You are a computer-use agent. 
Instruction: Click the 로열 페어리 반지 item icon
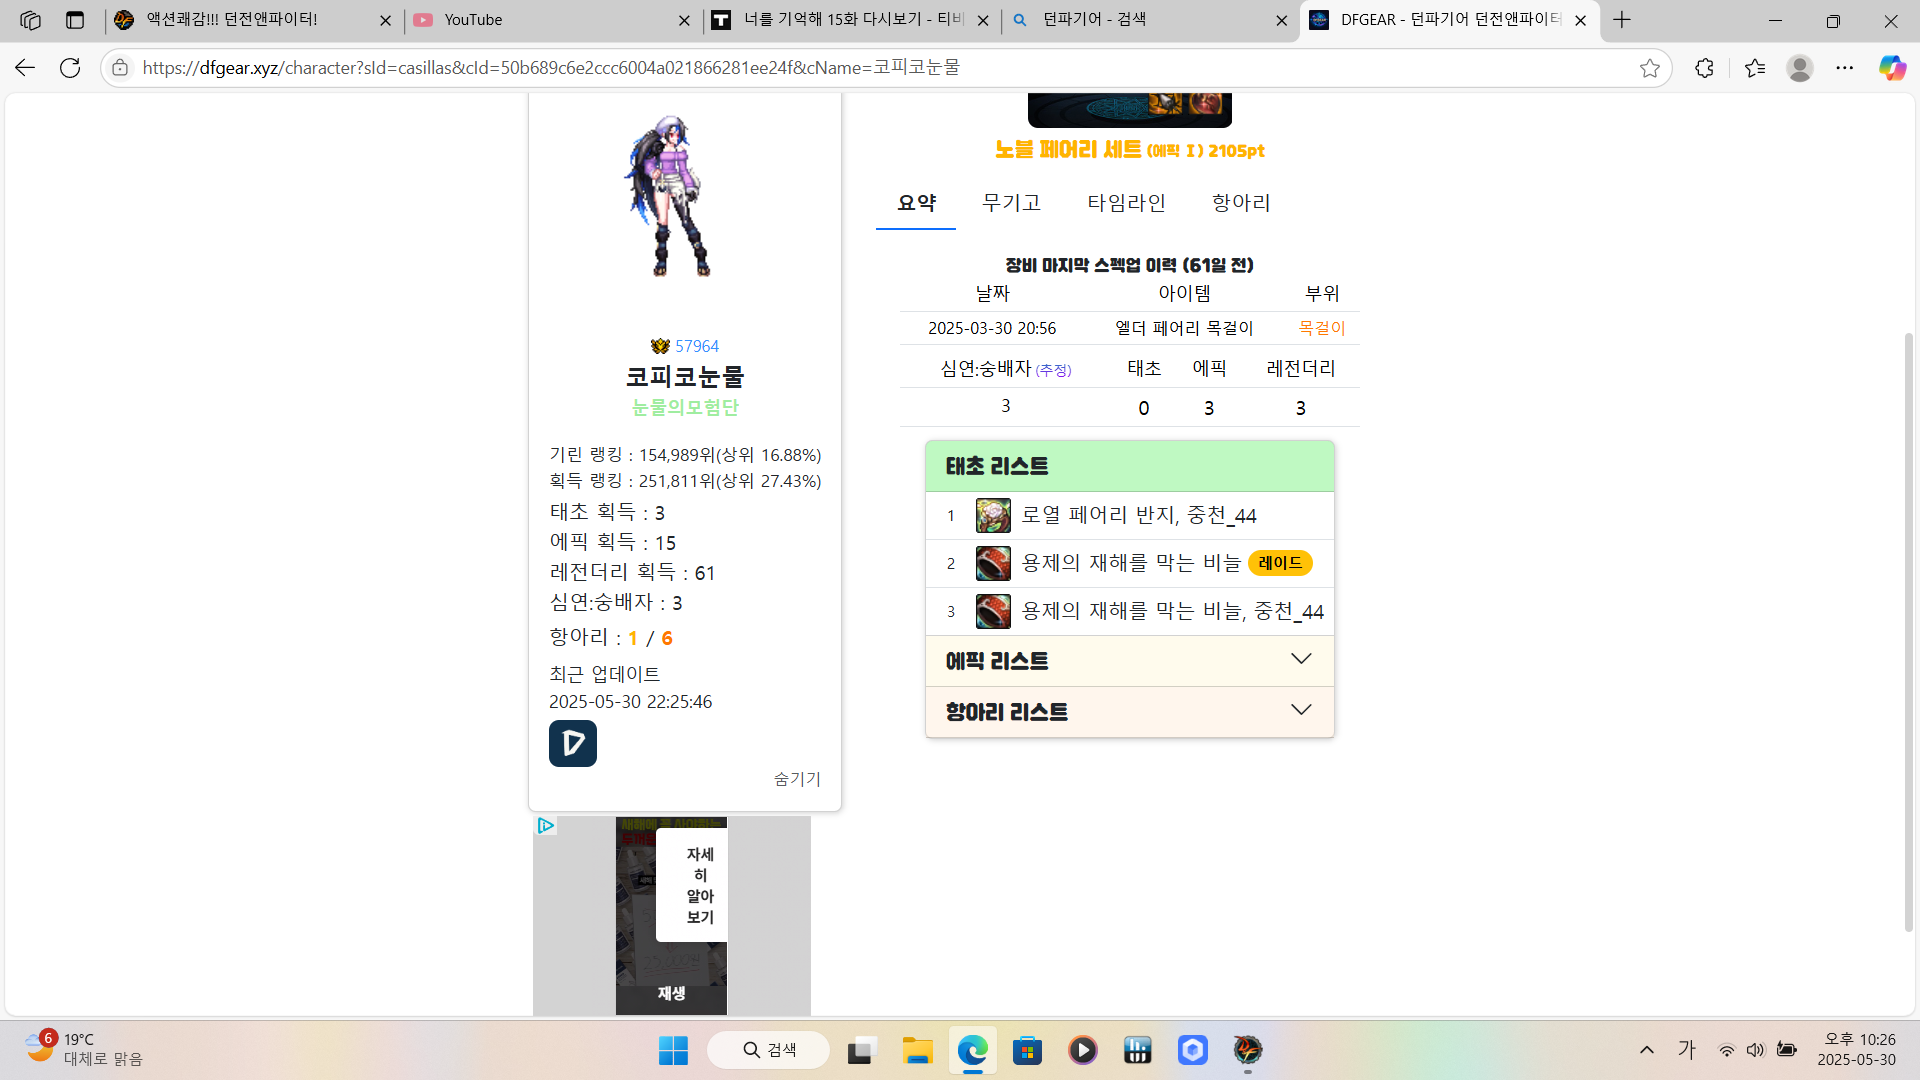pos(993,516)
